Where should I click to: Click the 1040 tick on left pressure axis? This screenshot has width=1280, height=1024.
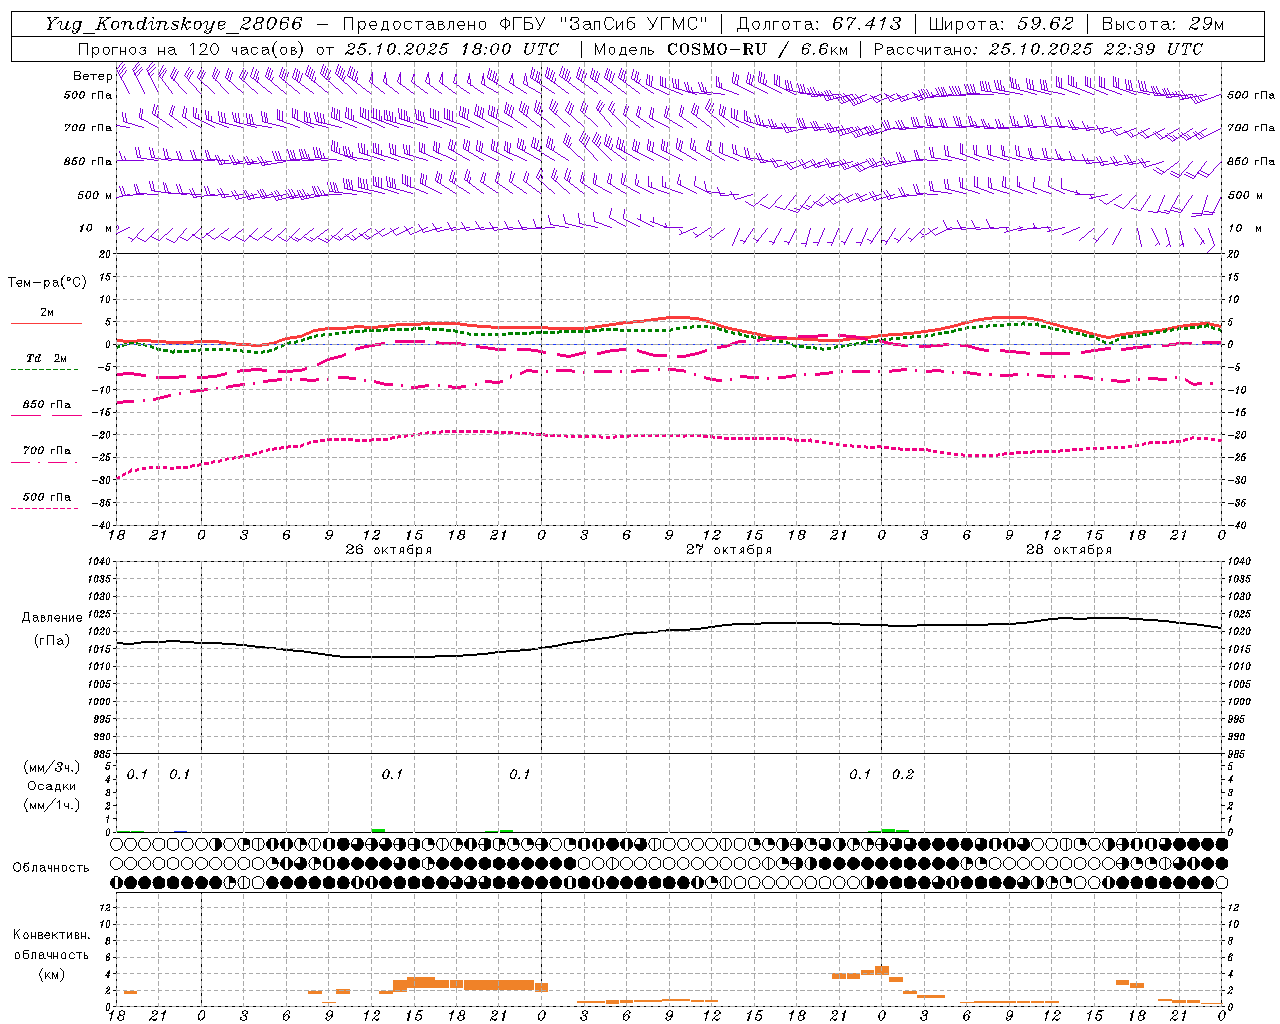click(98, 562)
